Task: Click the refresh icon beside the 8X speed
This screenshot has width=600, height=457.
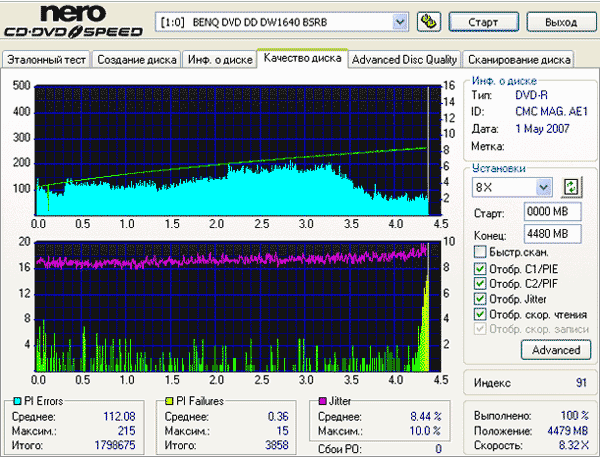Action: (x=571, y=187)
